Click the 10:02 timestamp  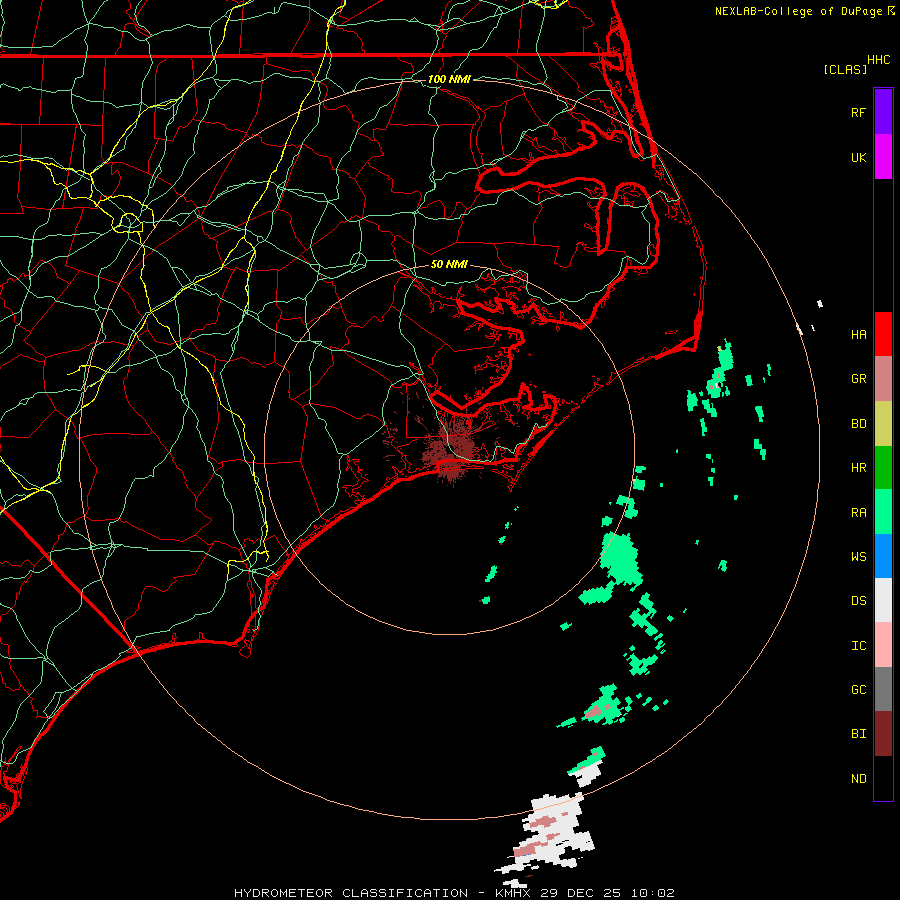[x=653, y=893]
